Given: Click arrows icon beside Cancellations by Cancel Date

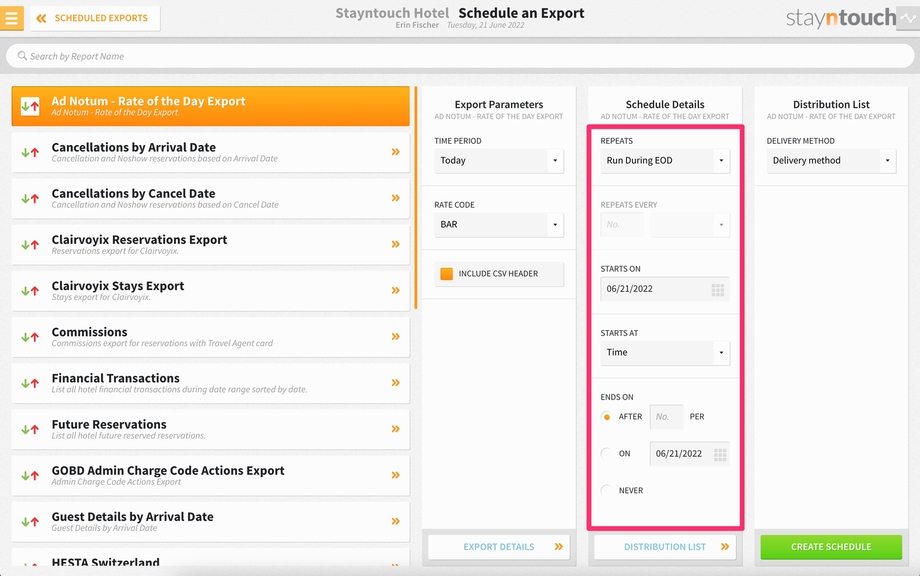Looking at the screenshot, I should 30,199.
